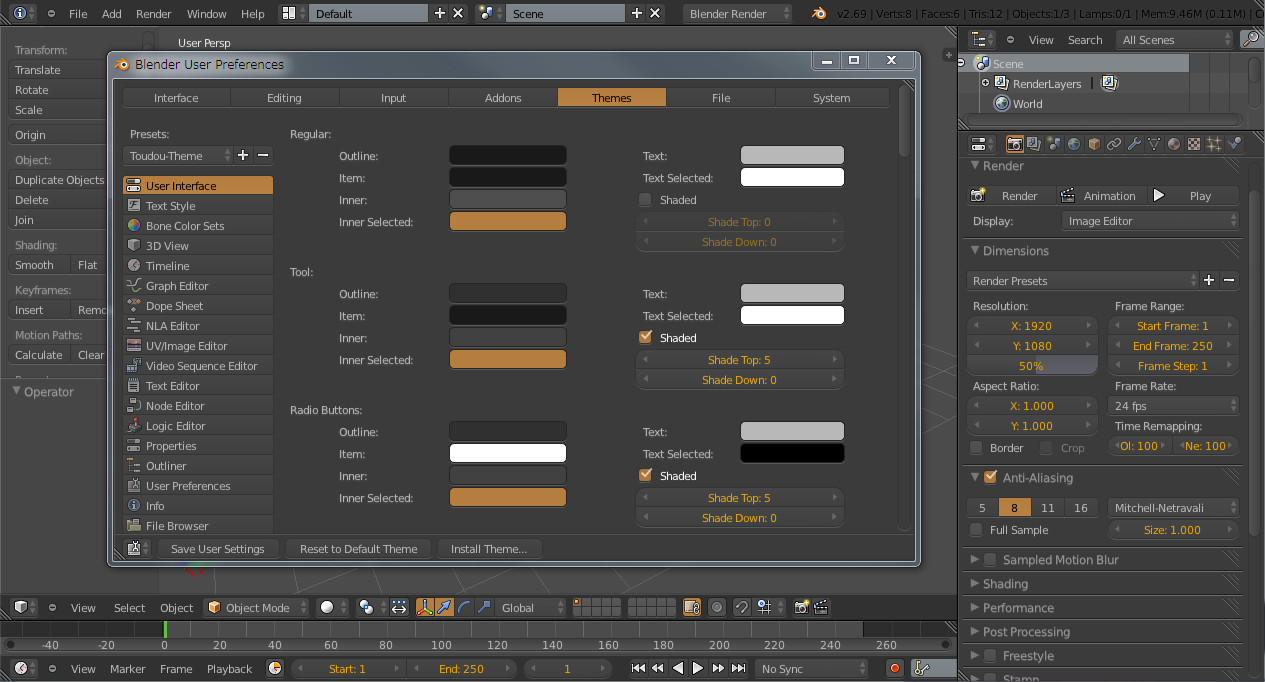Enable Shaded checkbox under Regular
The width and height of the screenshot is (1265, 682).
click(645, 200)
